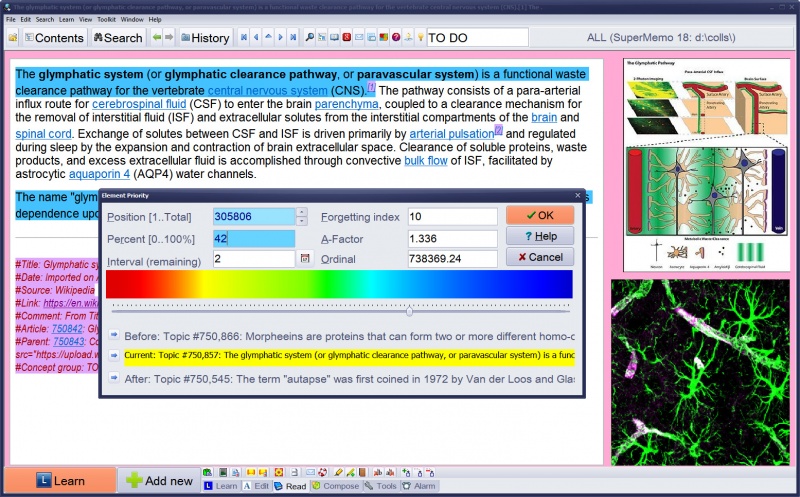
Task: Click the arrow icon beside After topic
Action: click(x=114, y=378)
